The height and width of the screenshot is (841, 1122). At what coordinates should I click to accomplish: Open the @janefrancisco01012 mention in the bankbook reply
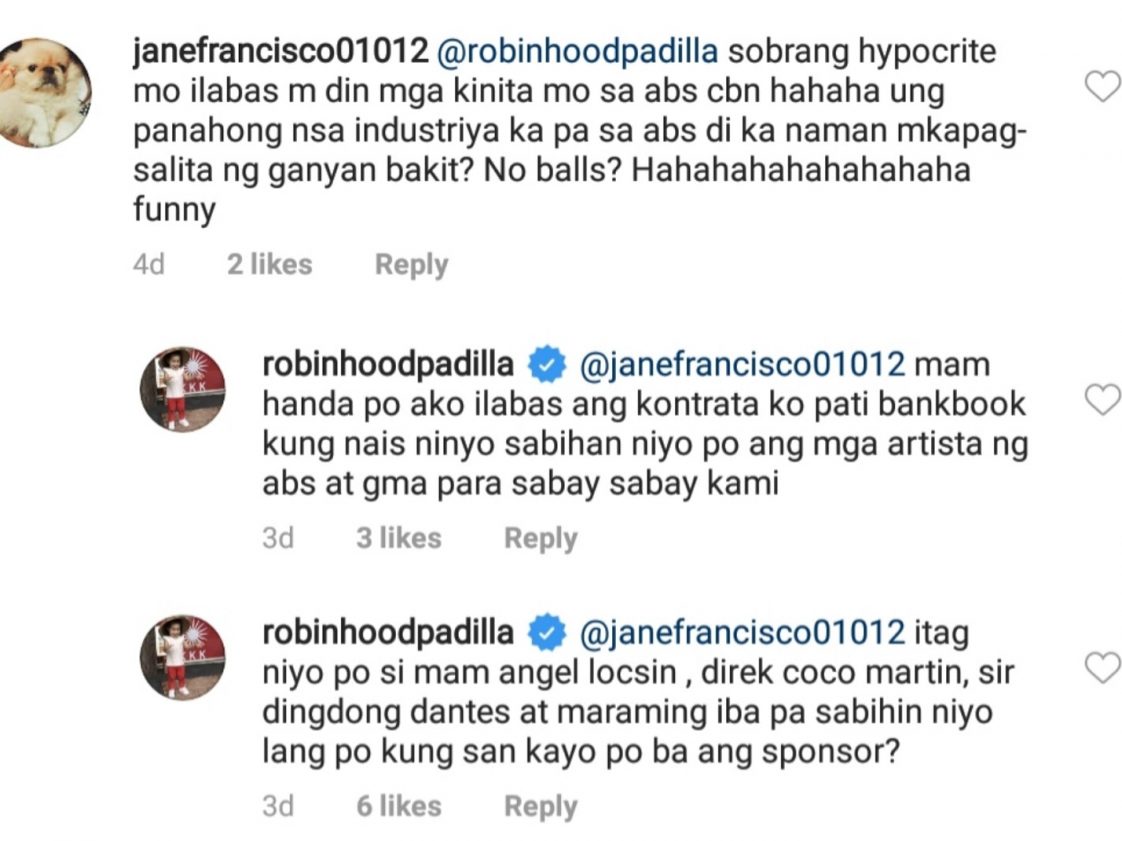pos(742,365)
